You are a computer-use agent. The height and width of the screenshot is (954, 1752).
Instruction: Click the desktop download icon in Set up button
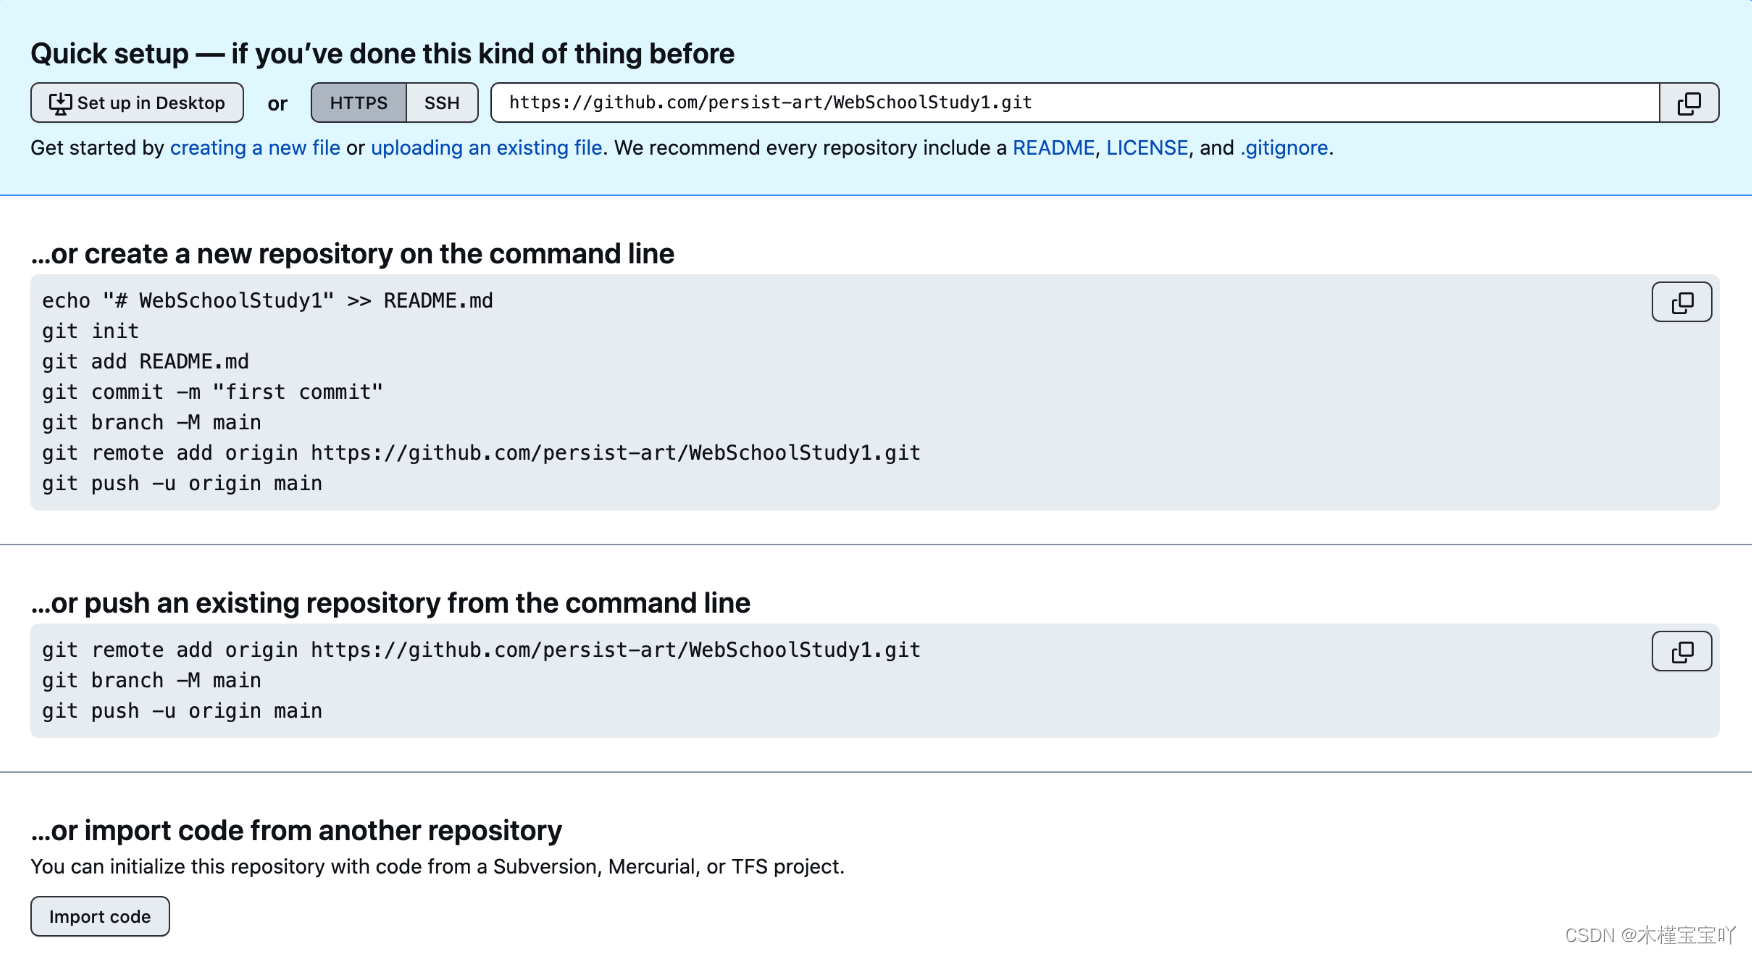[60, 103]
